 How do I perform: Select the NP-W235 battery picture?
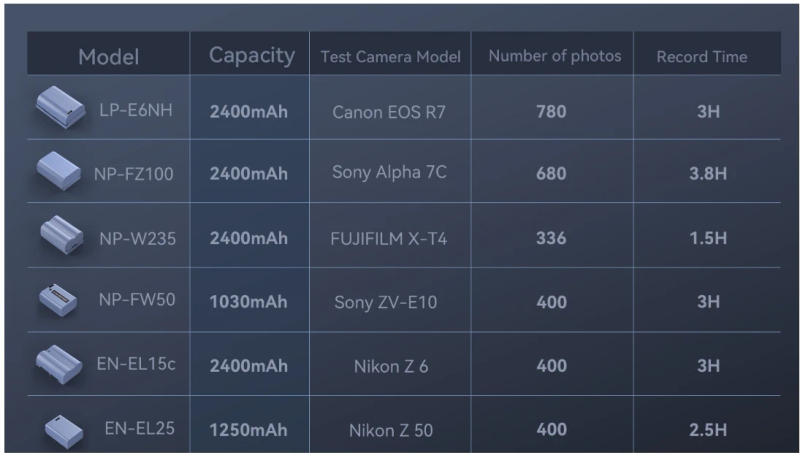[x=62, y=235]
